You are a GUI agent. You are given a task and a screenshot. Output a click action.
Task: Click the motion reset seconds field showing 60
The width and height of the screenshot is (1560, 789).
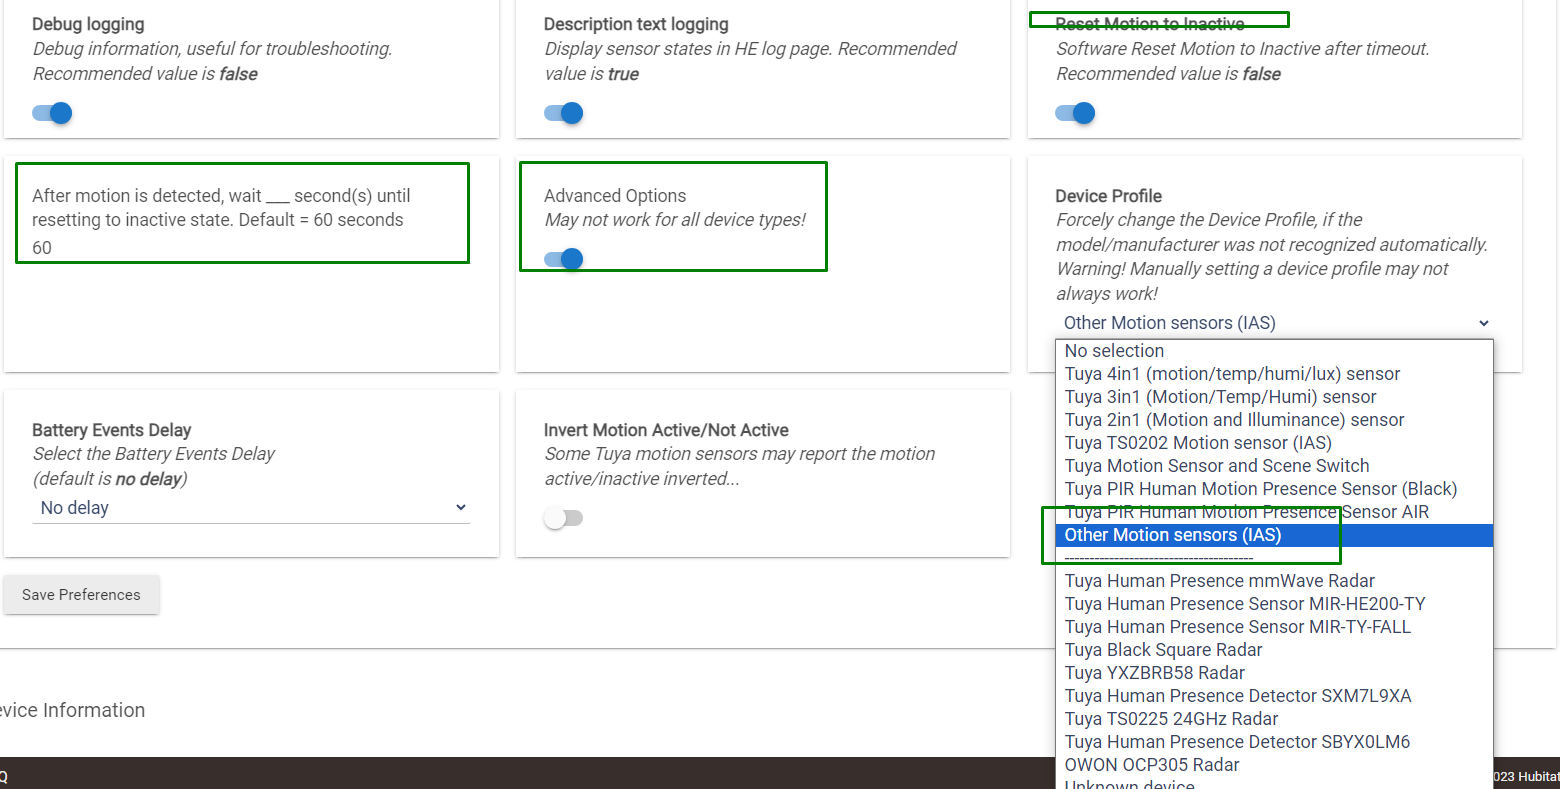pyautogui.click(x=243, y=248)
